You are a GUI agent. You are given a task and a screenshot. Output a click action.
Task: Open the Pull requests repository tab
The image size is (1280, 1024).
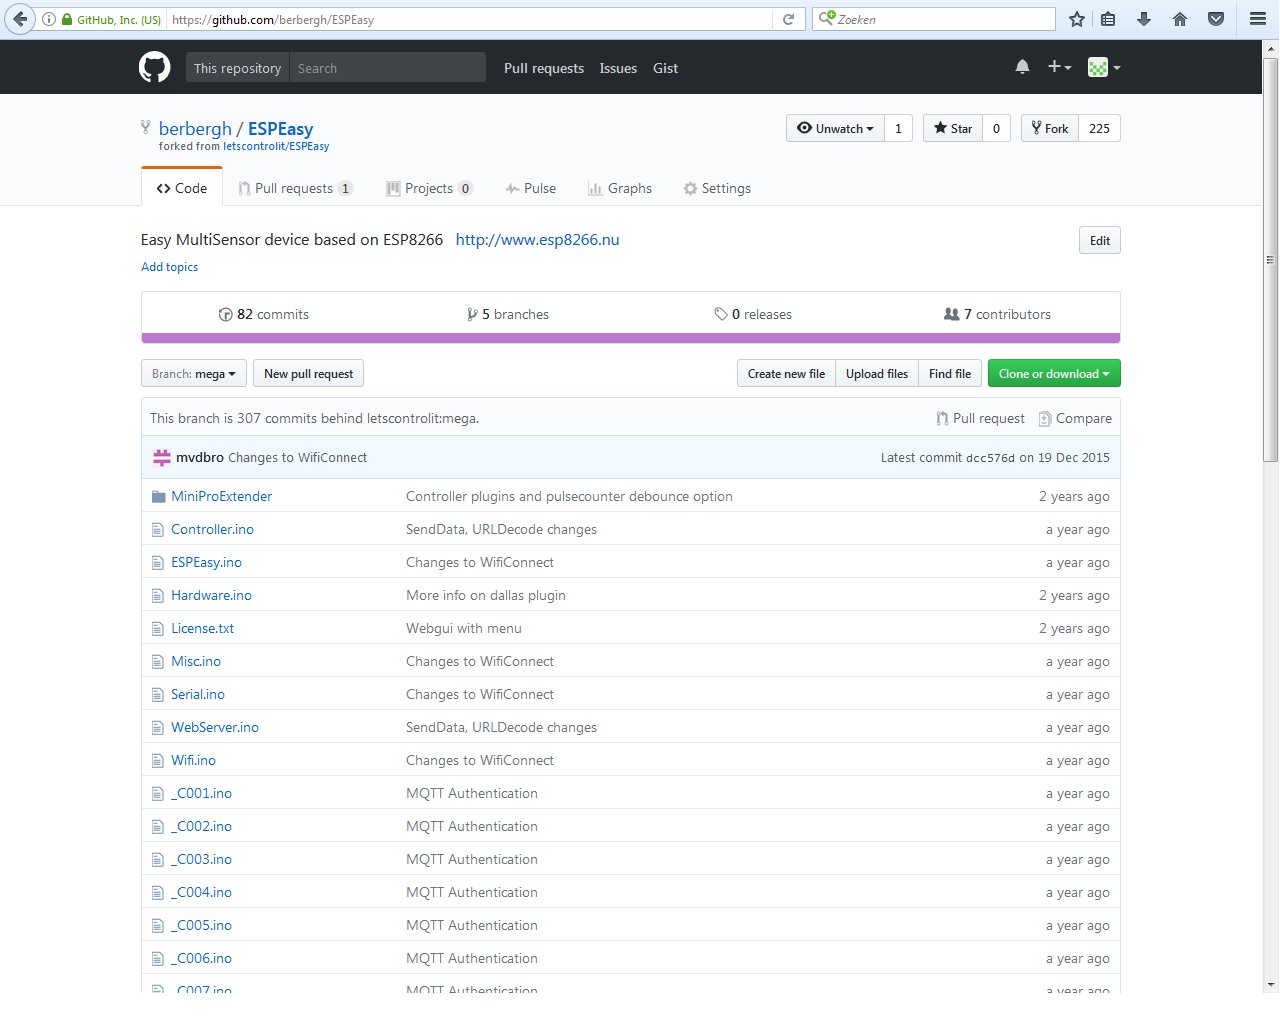[295, 188]
